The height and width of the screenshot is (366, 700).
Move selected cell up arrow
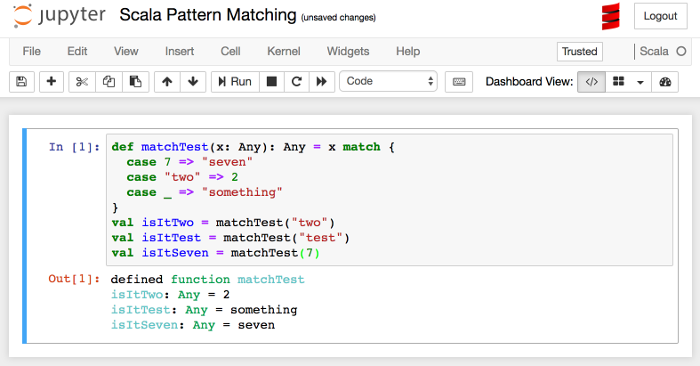167,82
